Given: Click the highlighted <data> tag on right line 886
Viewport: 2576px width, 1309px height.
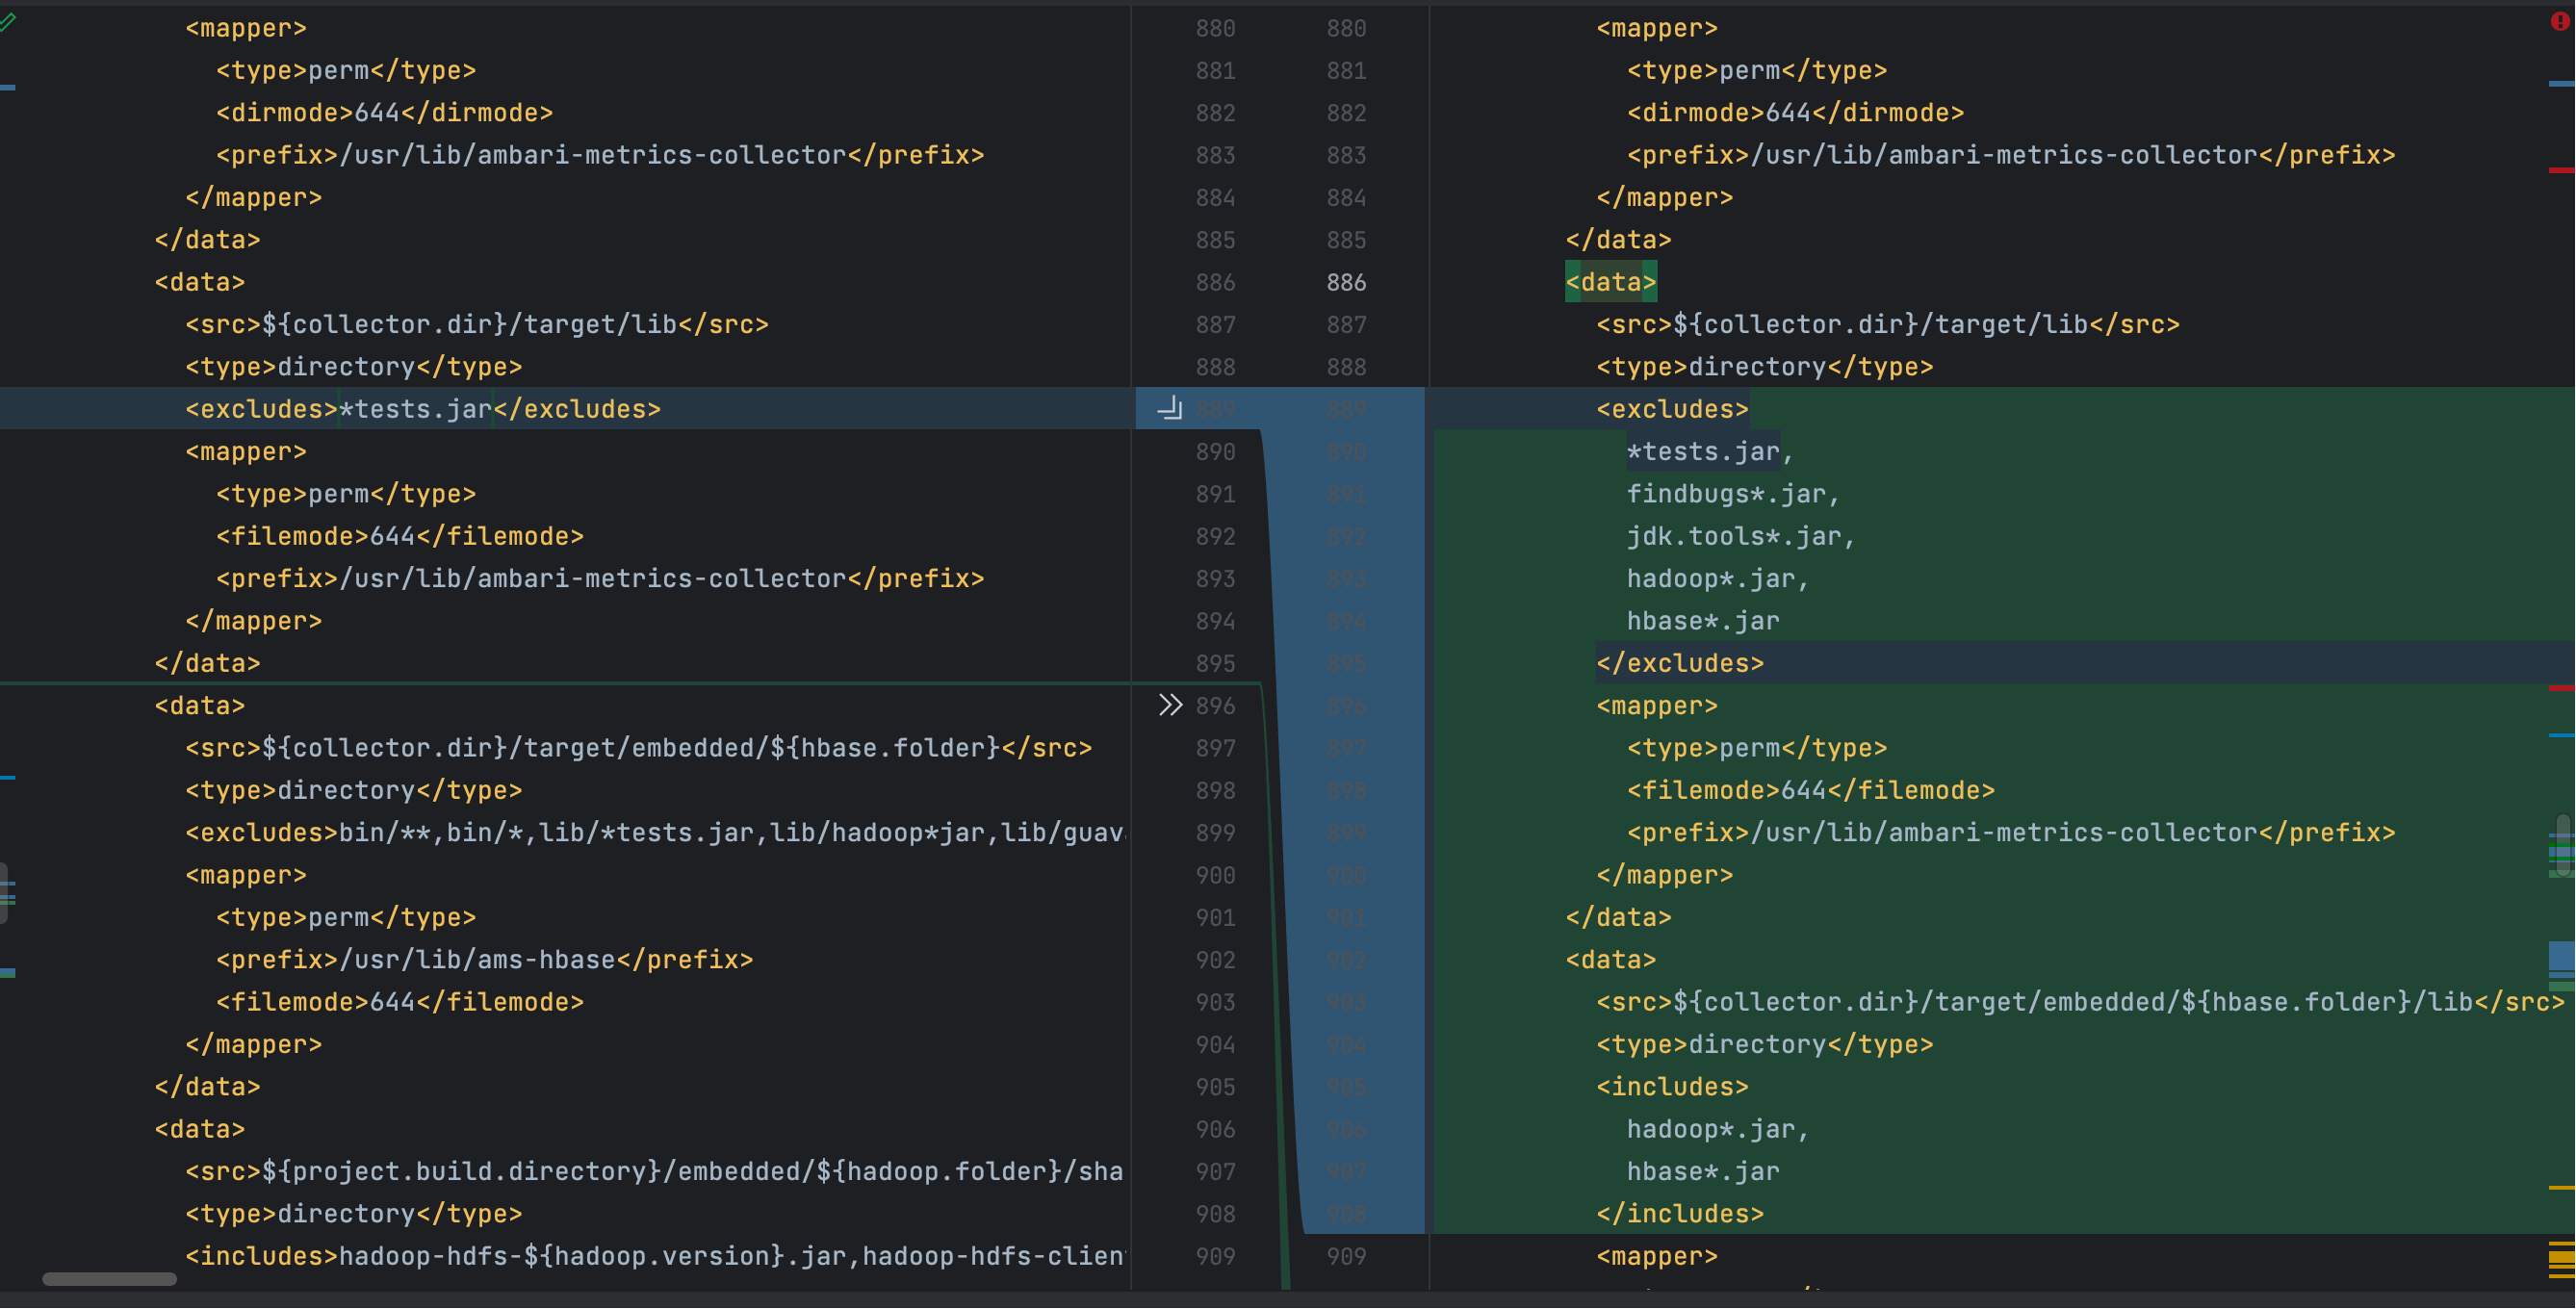Looking at the screenshot, I should [1611, 283].
